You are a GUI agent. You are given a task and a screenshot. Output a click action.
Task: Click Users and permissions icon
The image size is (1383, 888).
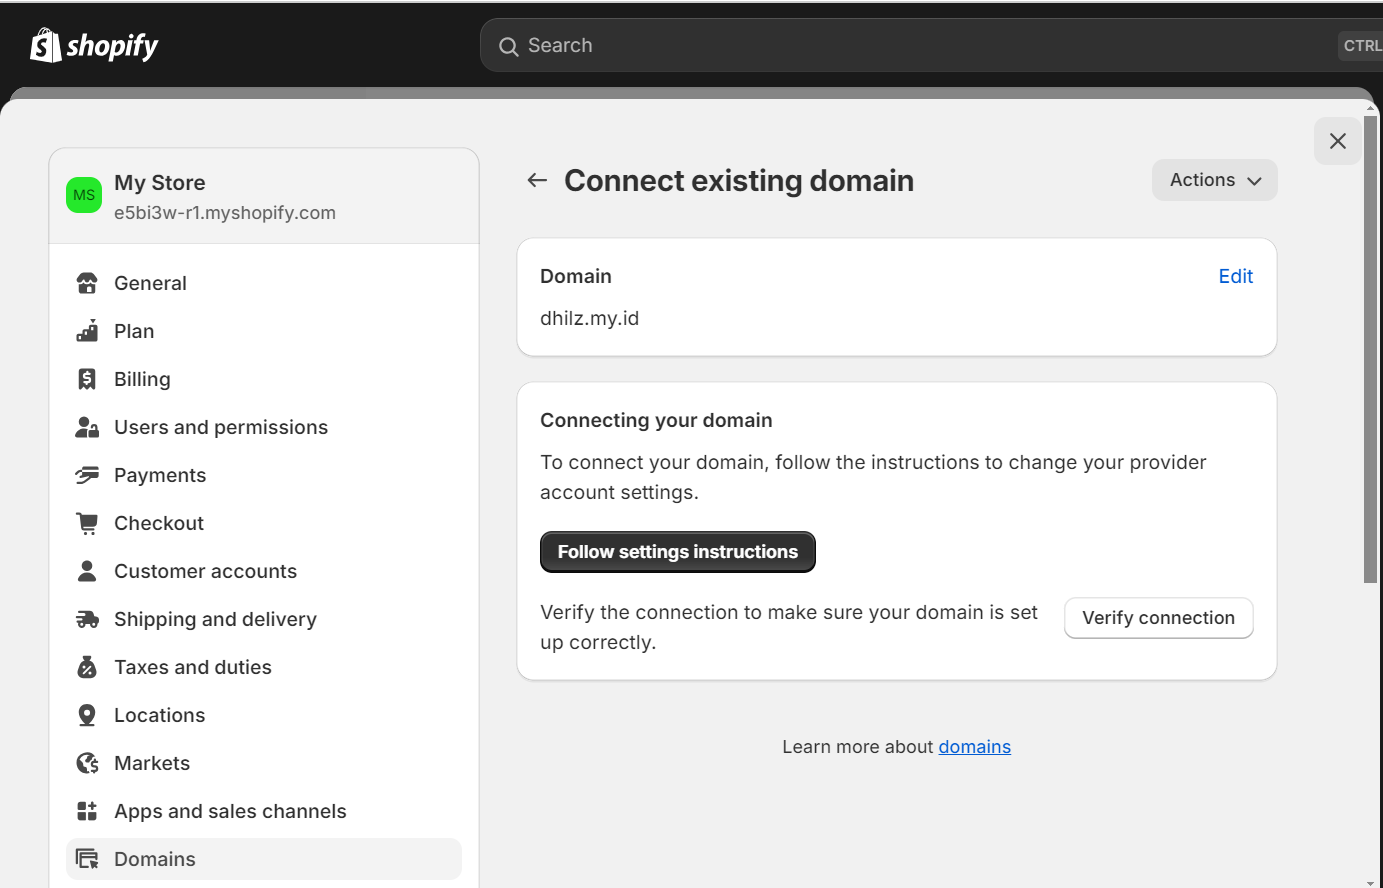(87, 427)
